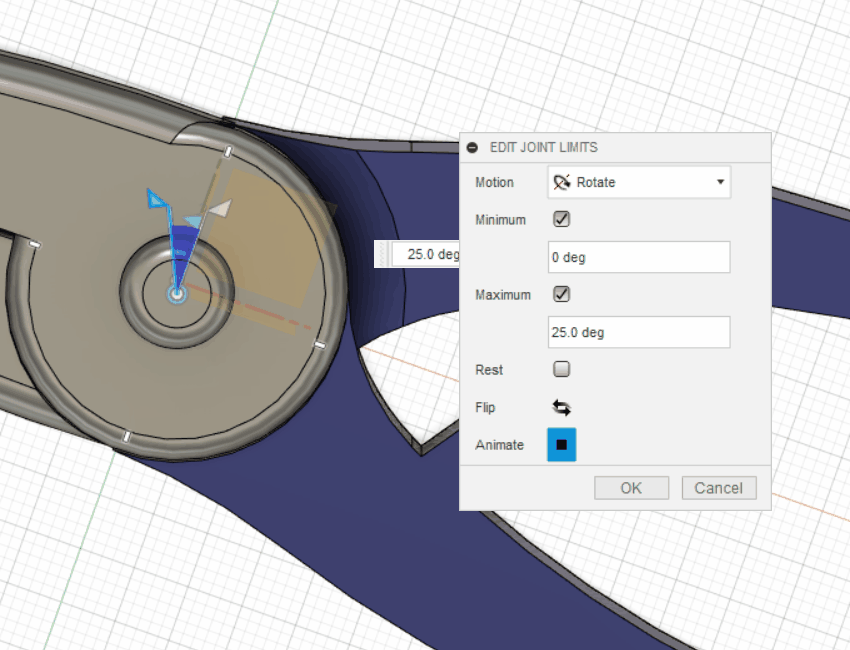The image size is (850, 650).
Task: Stop the joint Animate preview
Action: pyautogui.click(x=562, y=445)
